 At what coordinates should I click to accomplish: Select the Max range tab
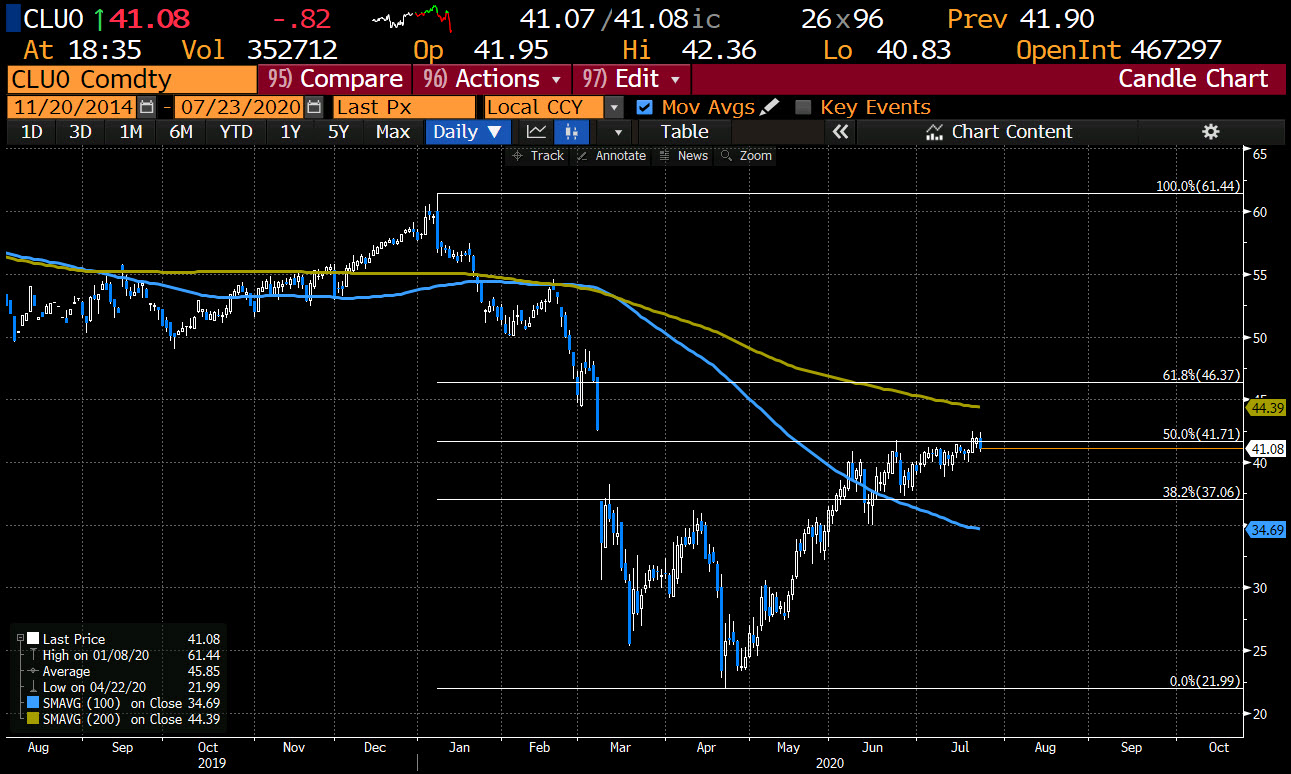pos(393,131)
